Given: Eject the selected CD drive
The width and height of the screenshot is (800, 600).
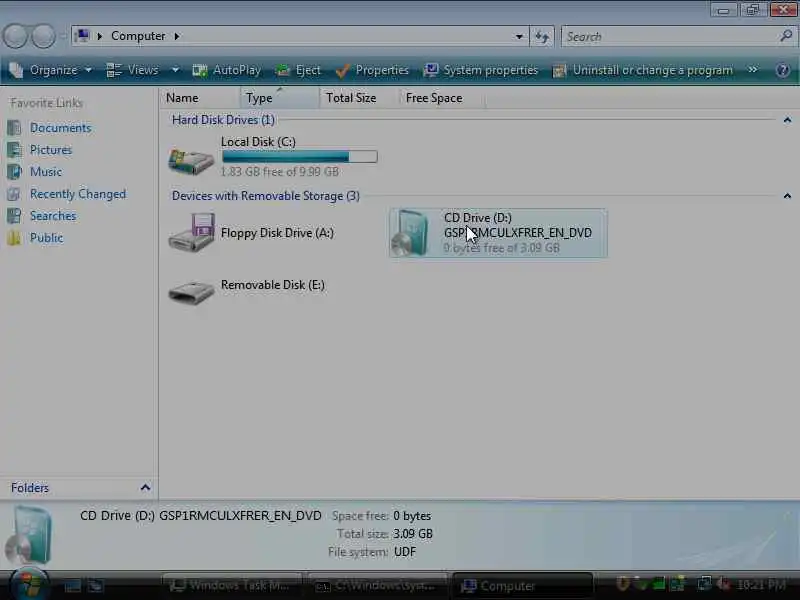Looking at the screenshot, I should pos(298,70).
